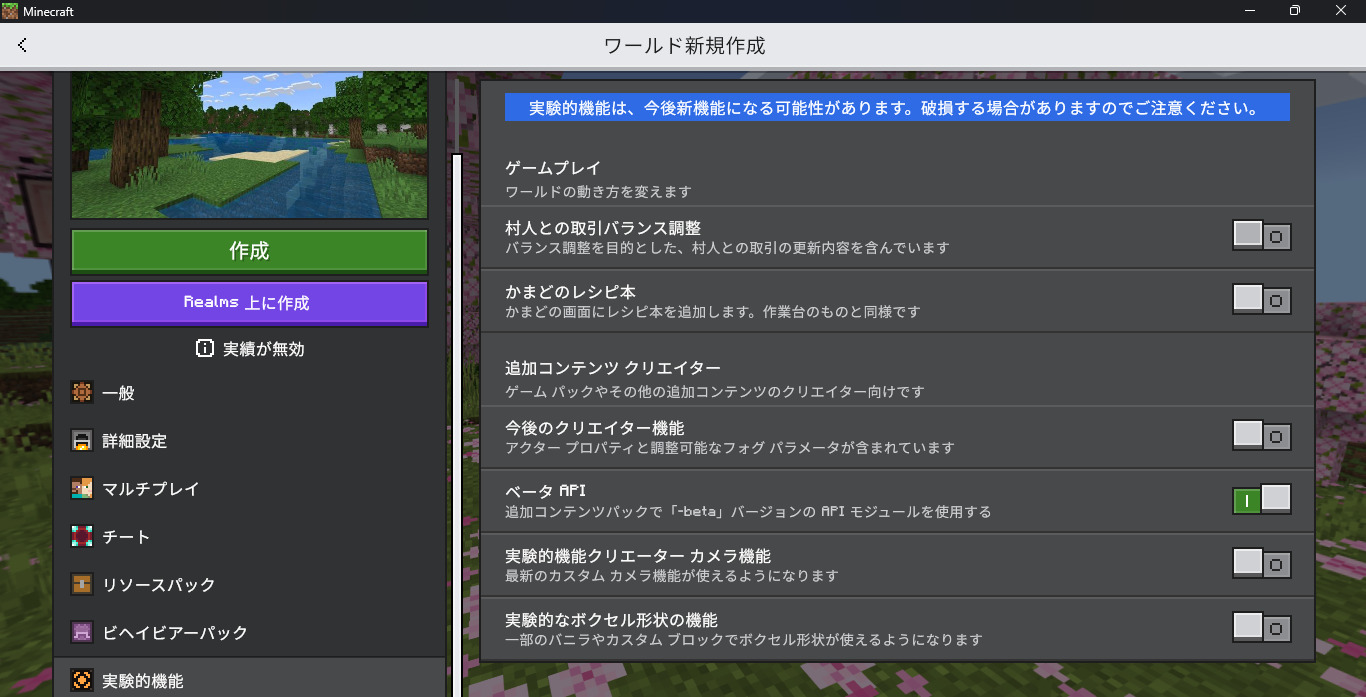Open the マルチプレイ settings tab
This screenshot has width=1366, height=697.
(x=151, y=489)
